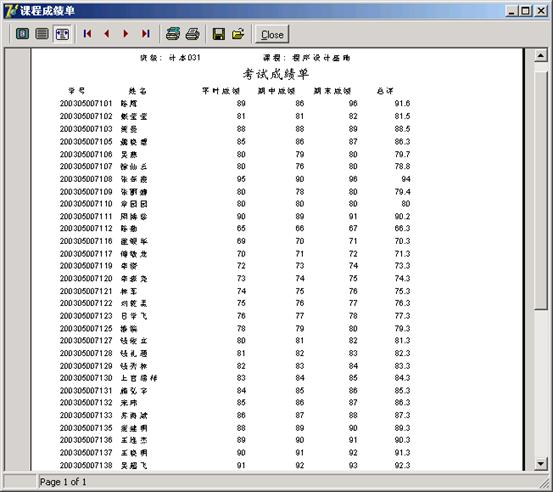Image resolution: width=553 pixels, height=492 pixels.
Task: Click the total score 91.6
Action: [402, 103]
